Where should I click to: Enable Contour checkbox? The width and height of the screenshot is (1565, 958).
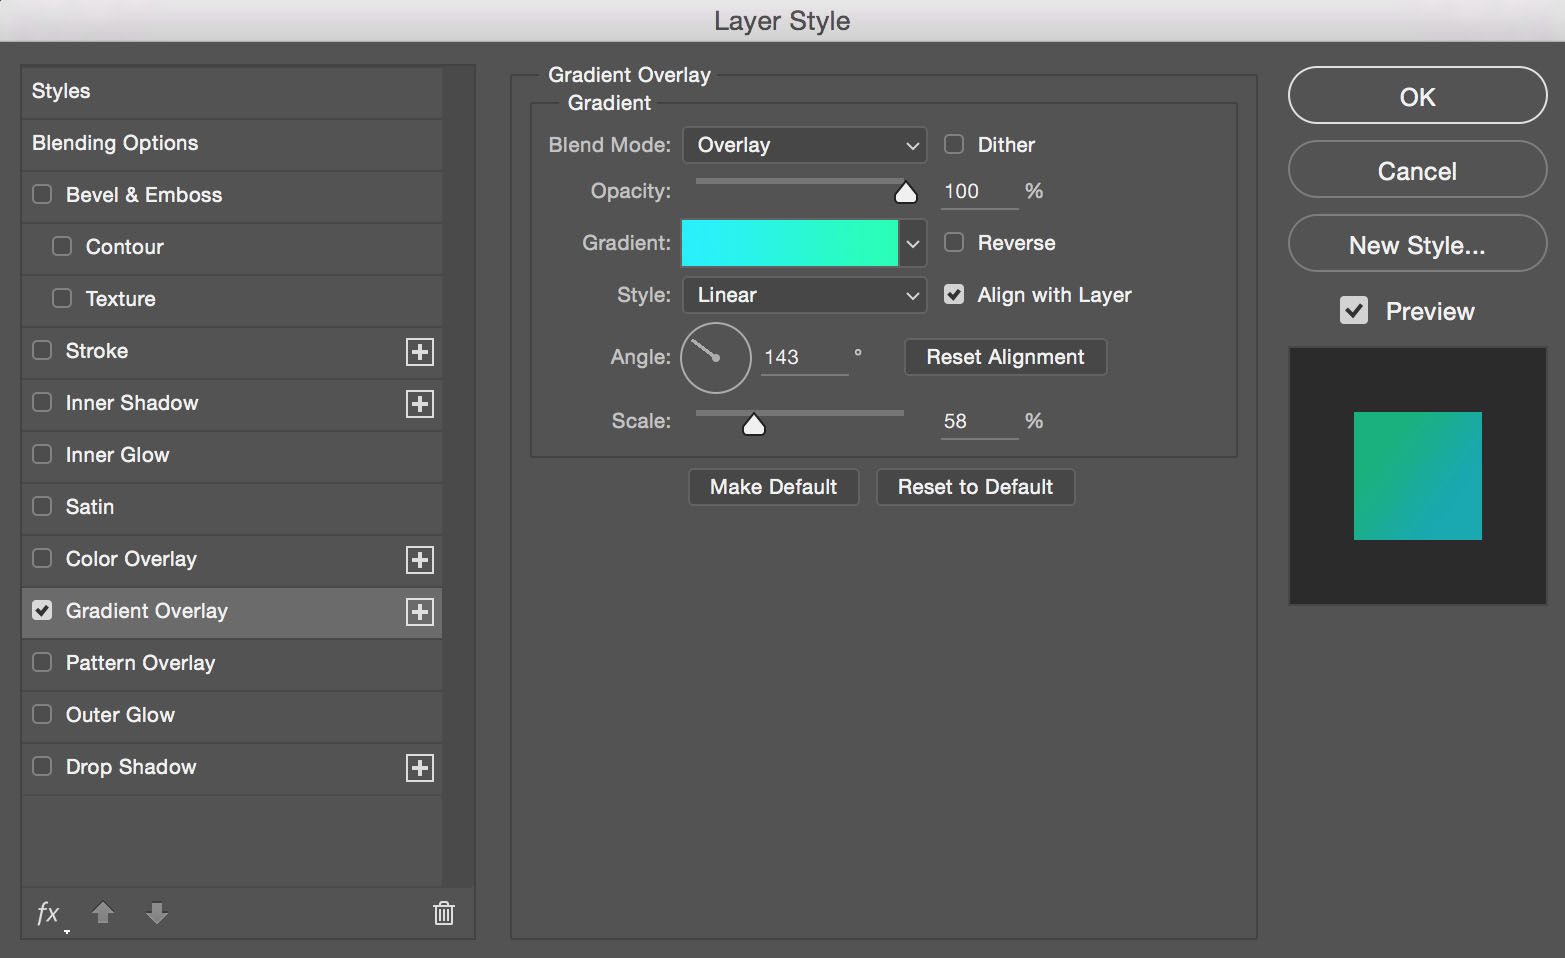(x=62, y=246)
